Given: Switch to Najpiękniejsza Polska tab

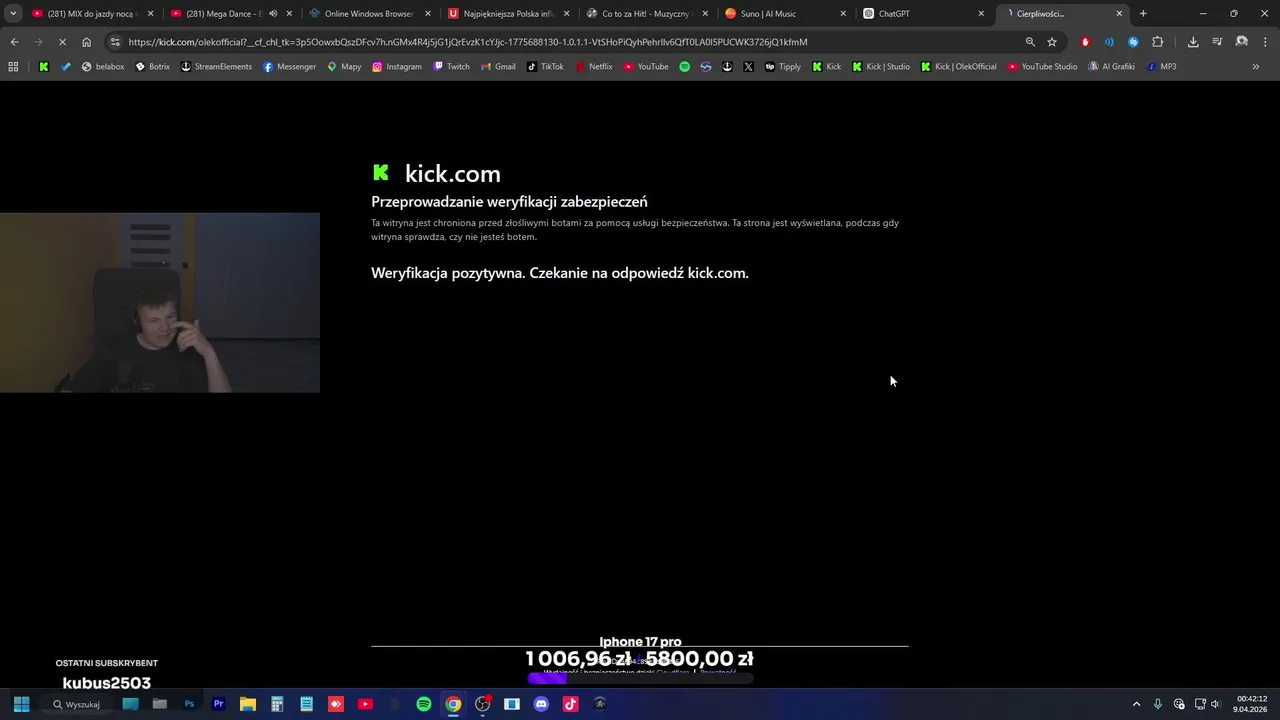Looking at the screenshot, I should click(x=508, y=14).
